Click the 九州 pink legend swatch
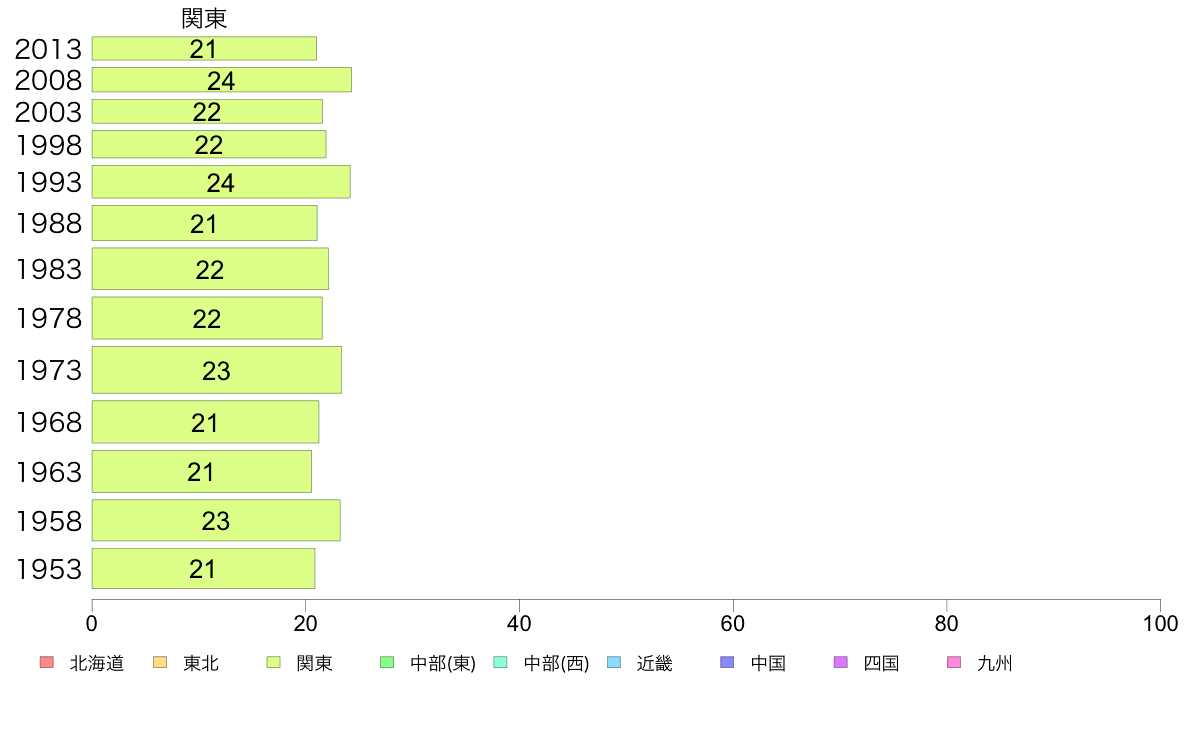The width and height of the screenshot is (1188, 736). click(954, 662)
